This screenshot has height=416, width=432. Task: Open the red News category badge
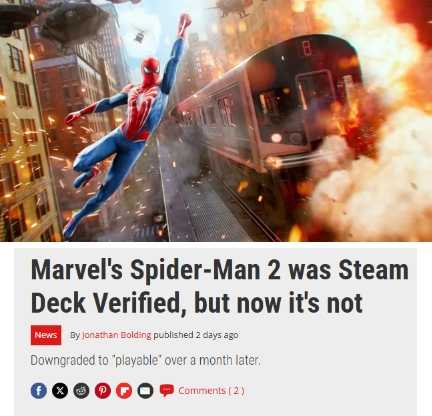pyautogui.click(x=46, y=335)
